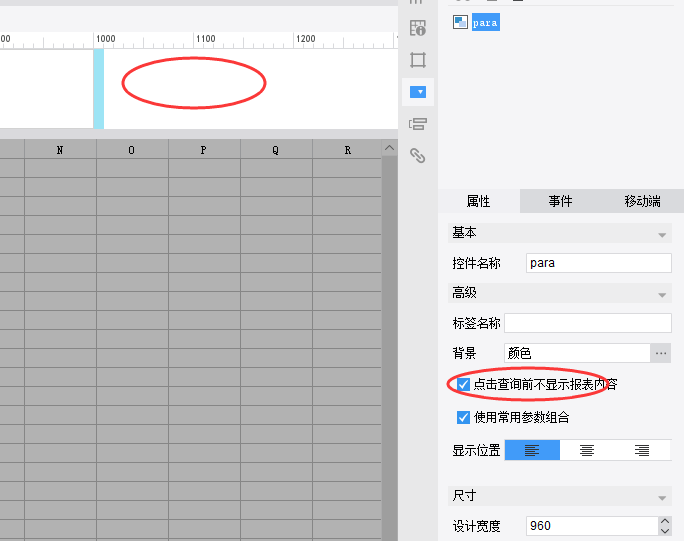
Task: Choose center alignment display position
Action: (587, 450)
